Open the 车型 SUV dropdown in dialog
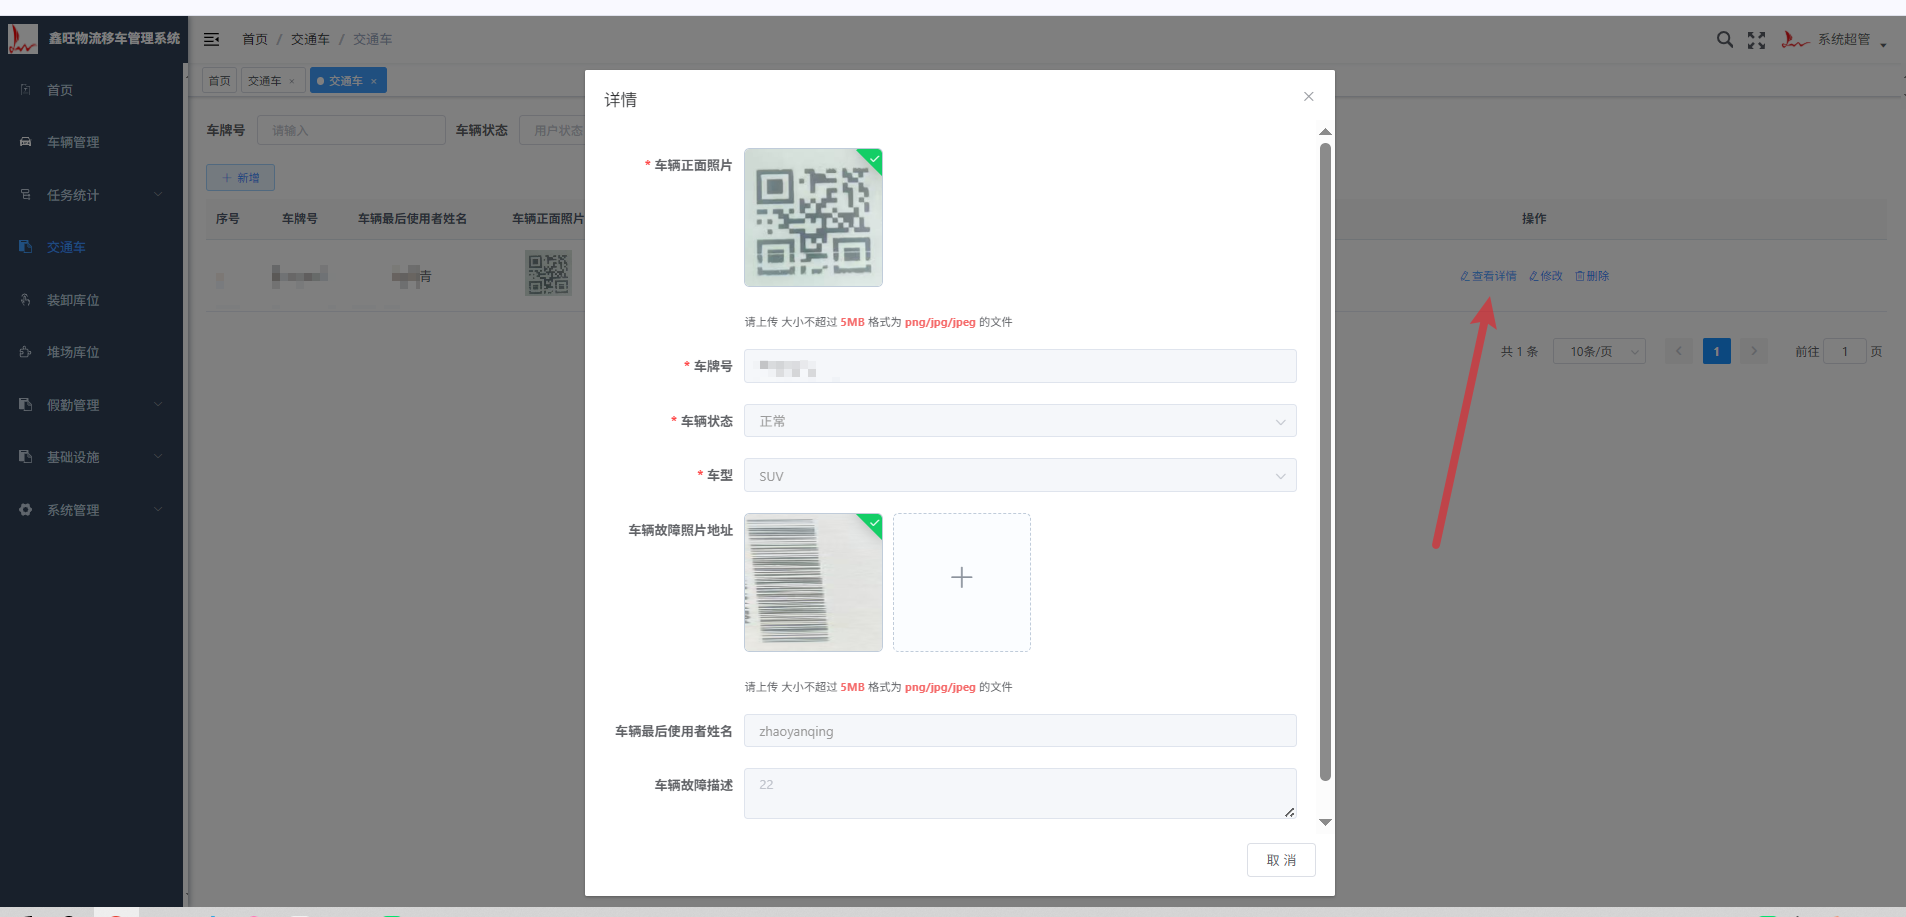1906x917 pixels. coord(1020,476)
